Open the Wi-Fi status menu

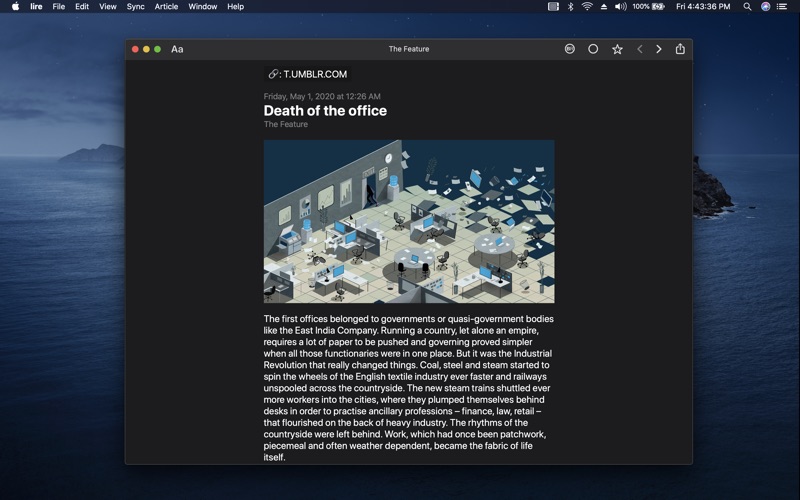(x=587, y=7)
